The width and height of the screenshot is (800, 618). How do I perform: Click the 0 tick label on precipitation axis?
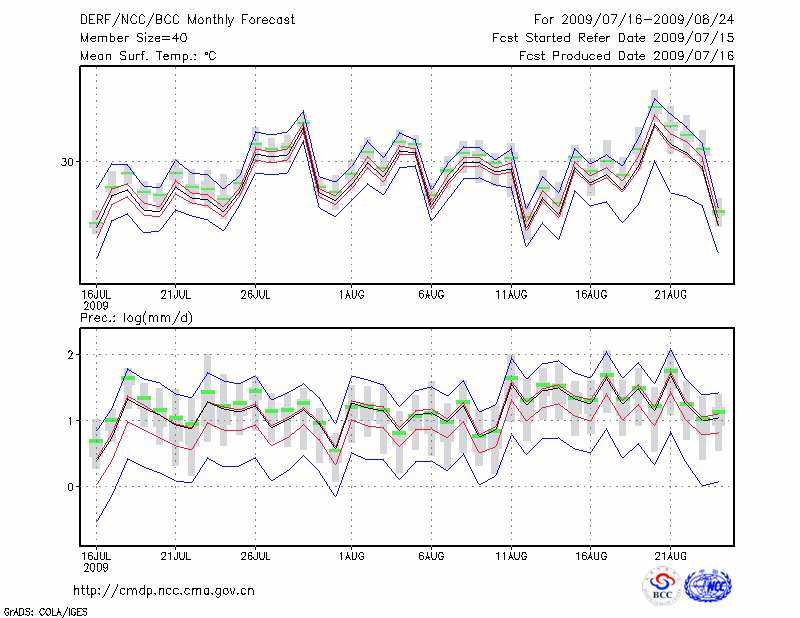(x=71, y=487)
